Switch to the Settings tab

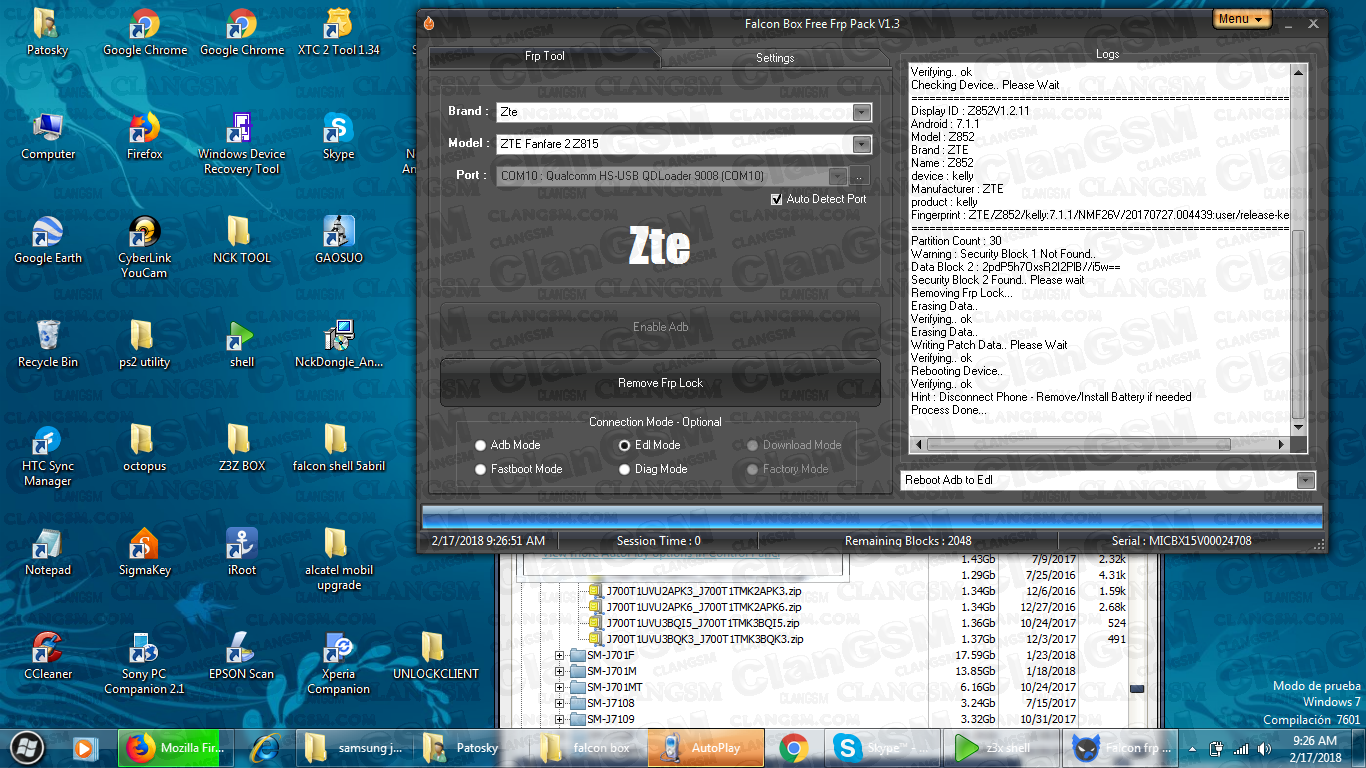[774, 58]
